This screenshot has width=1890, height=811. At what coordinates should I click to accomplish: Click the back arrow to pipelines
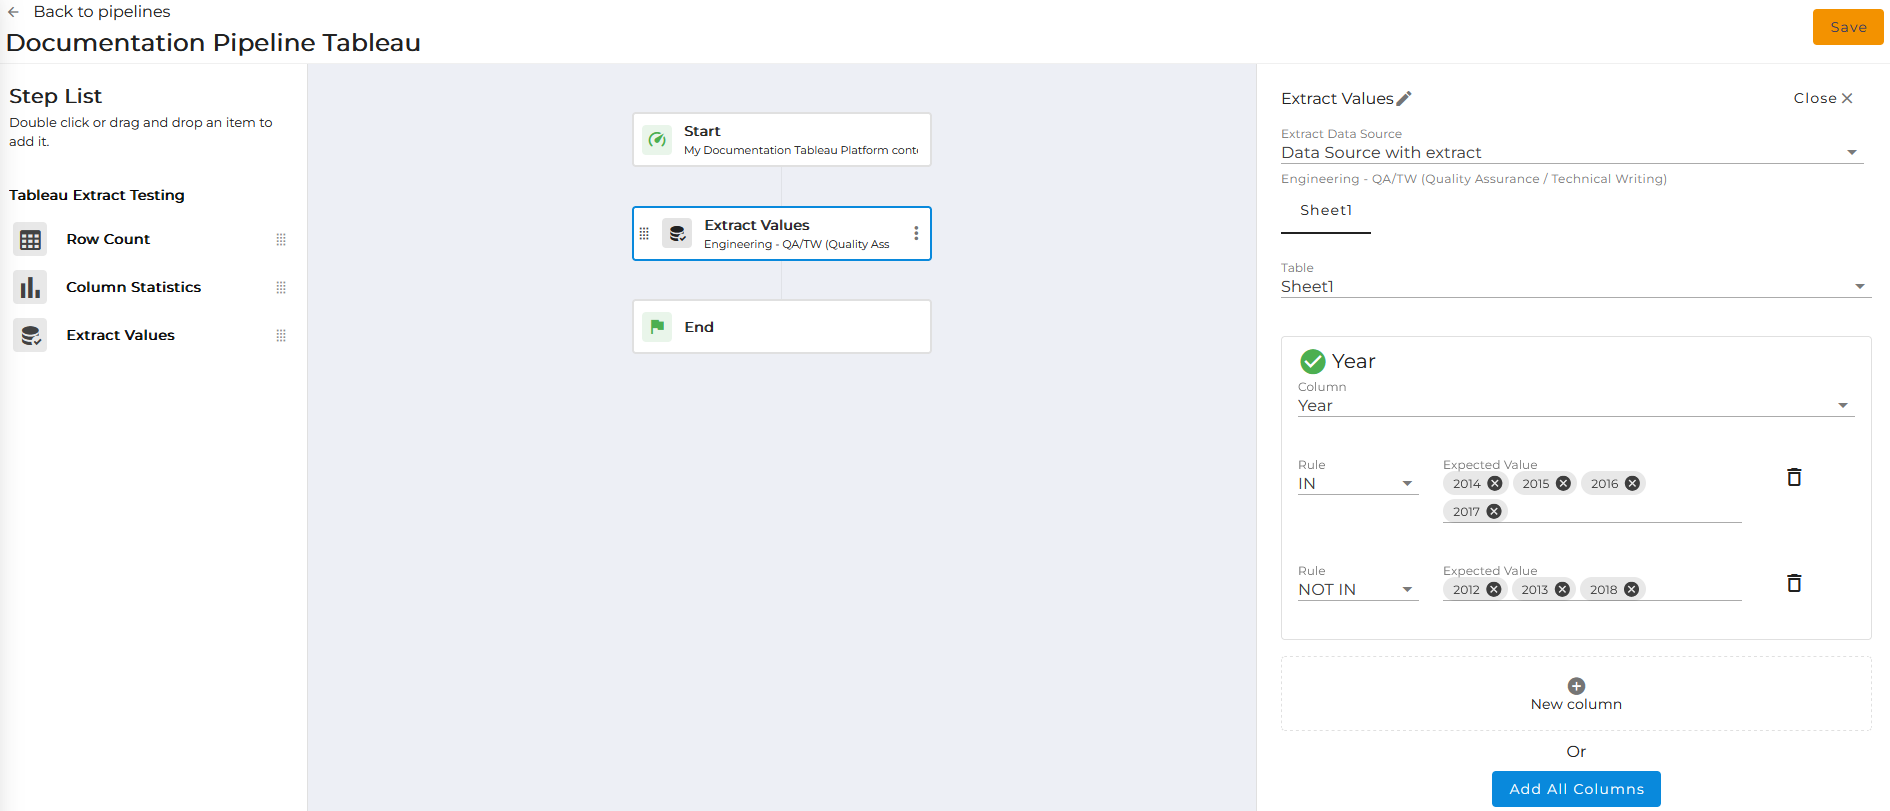pos(13,12)
